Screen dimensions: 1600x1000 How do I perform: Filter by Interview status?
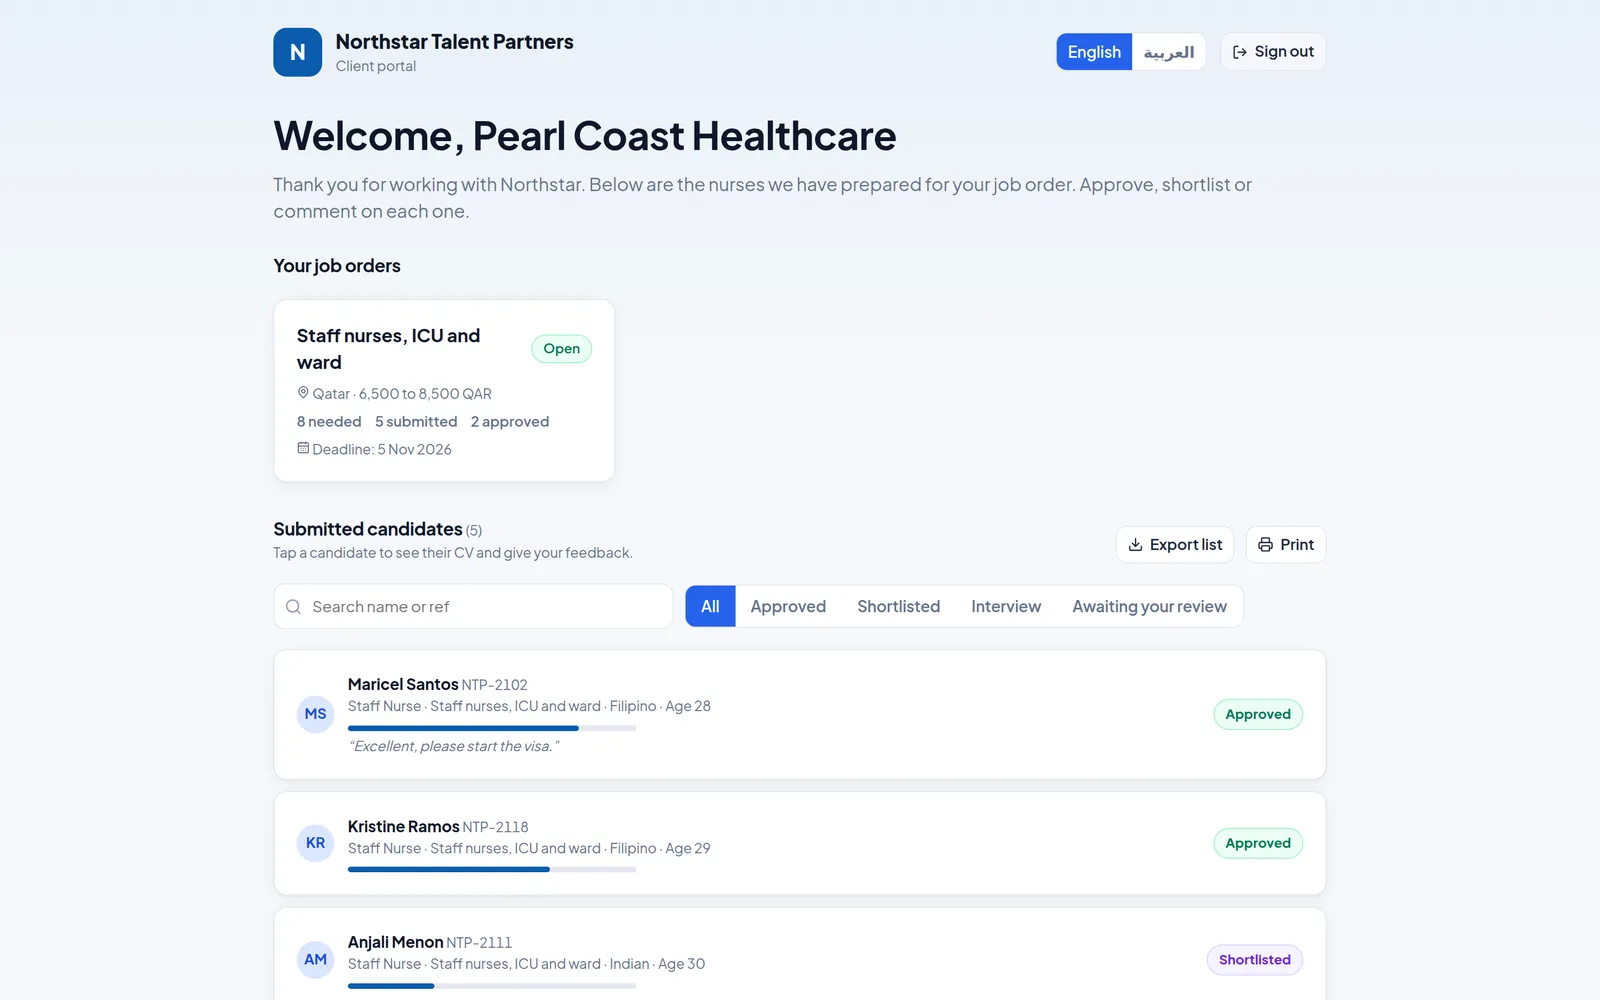coord(1006,607)
